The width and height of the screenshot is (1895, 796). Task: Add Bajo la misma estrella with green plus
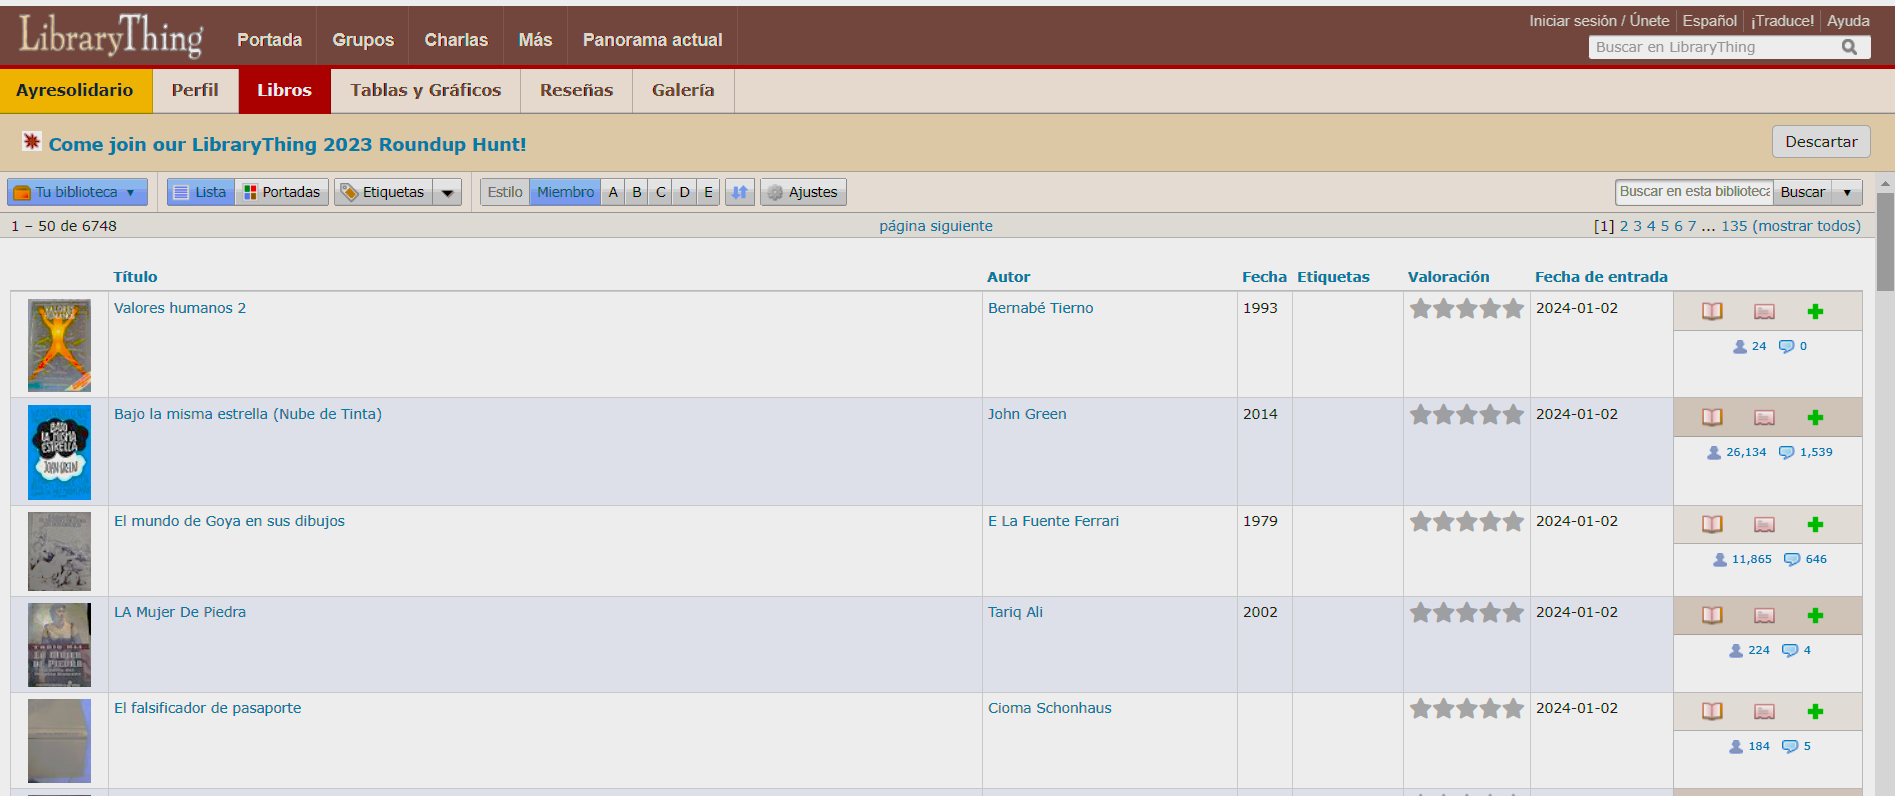[x=1815, y=418]
